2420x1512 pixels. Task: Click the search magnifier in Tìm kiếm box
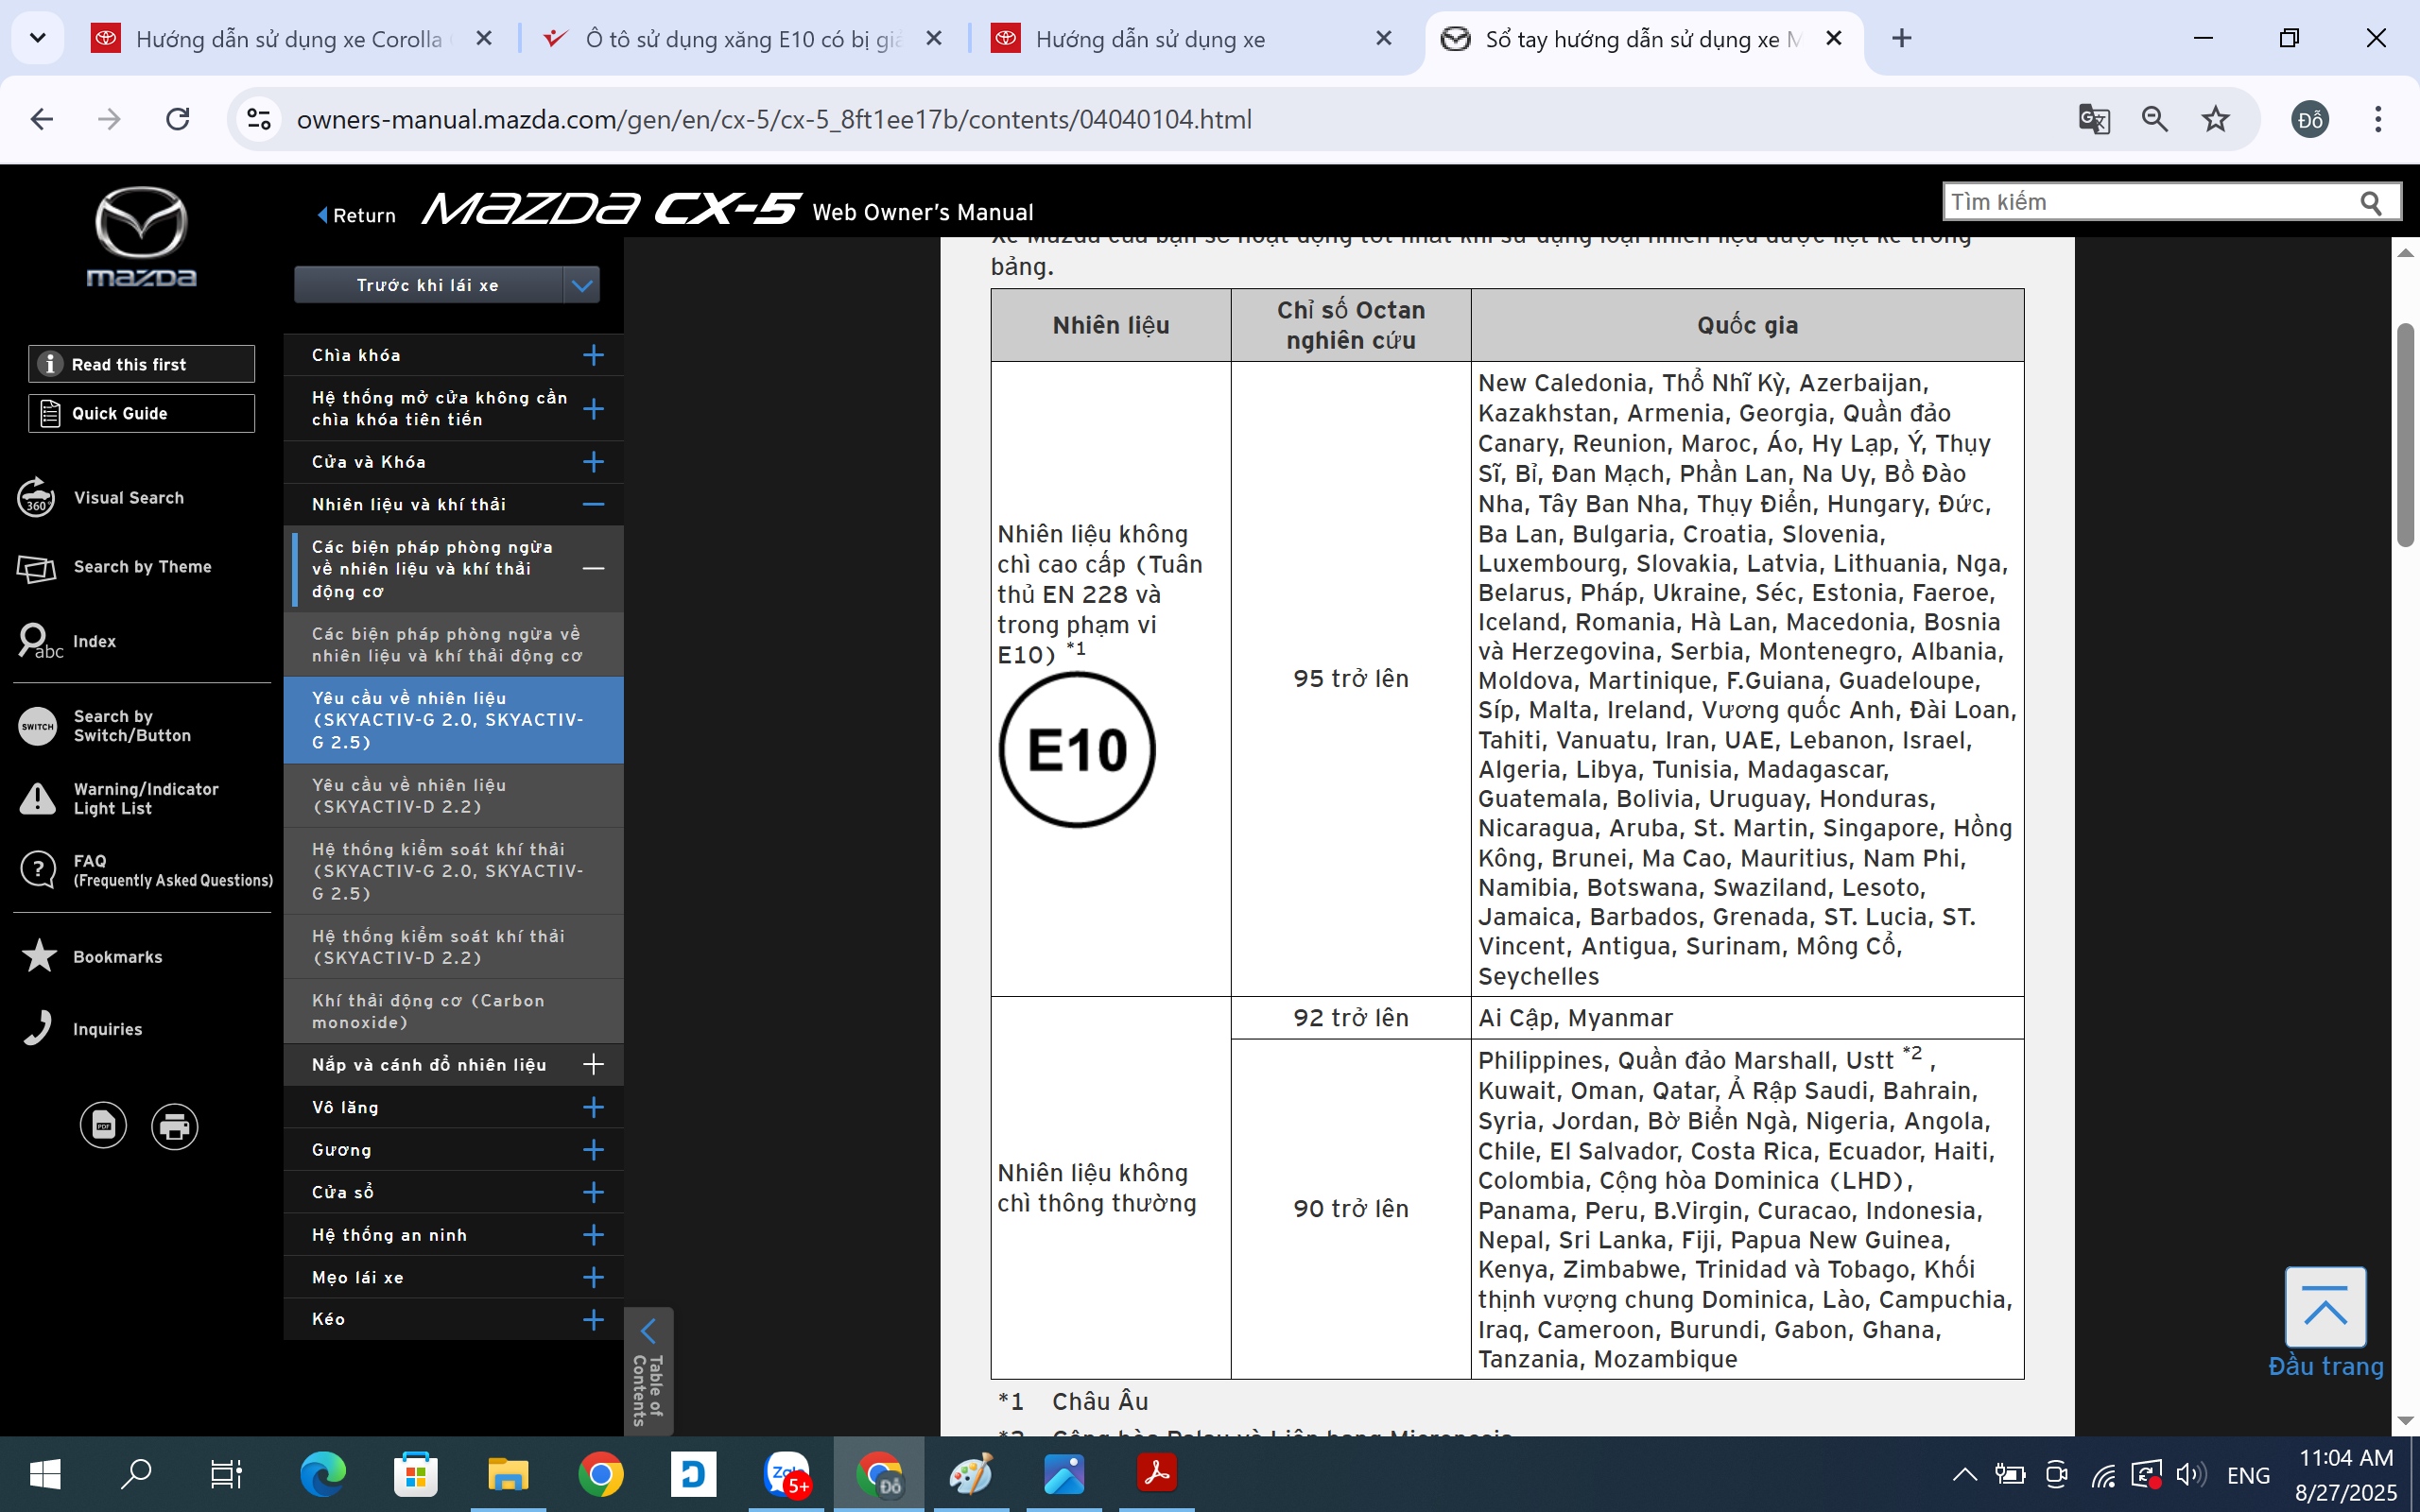pyautogui.click(x=2371, y=203)
